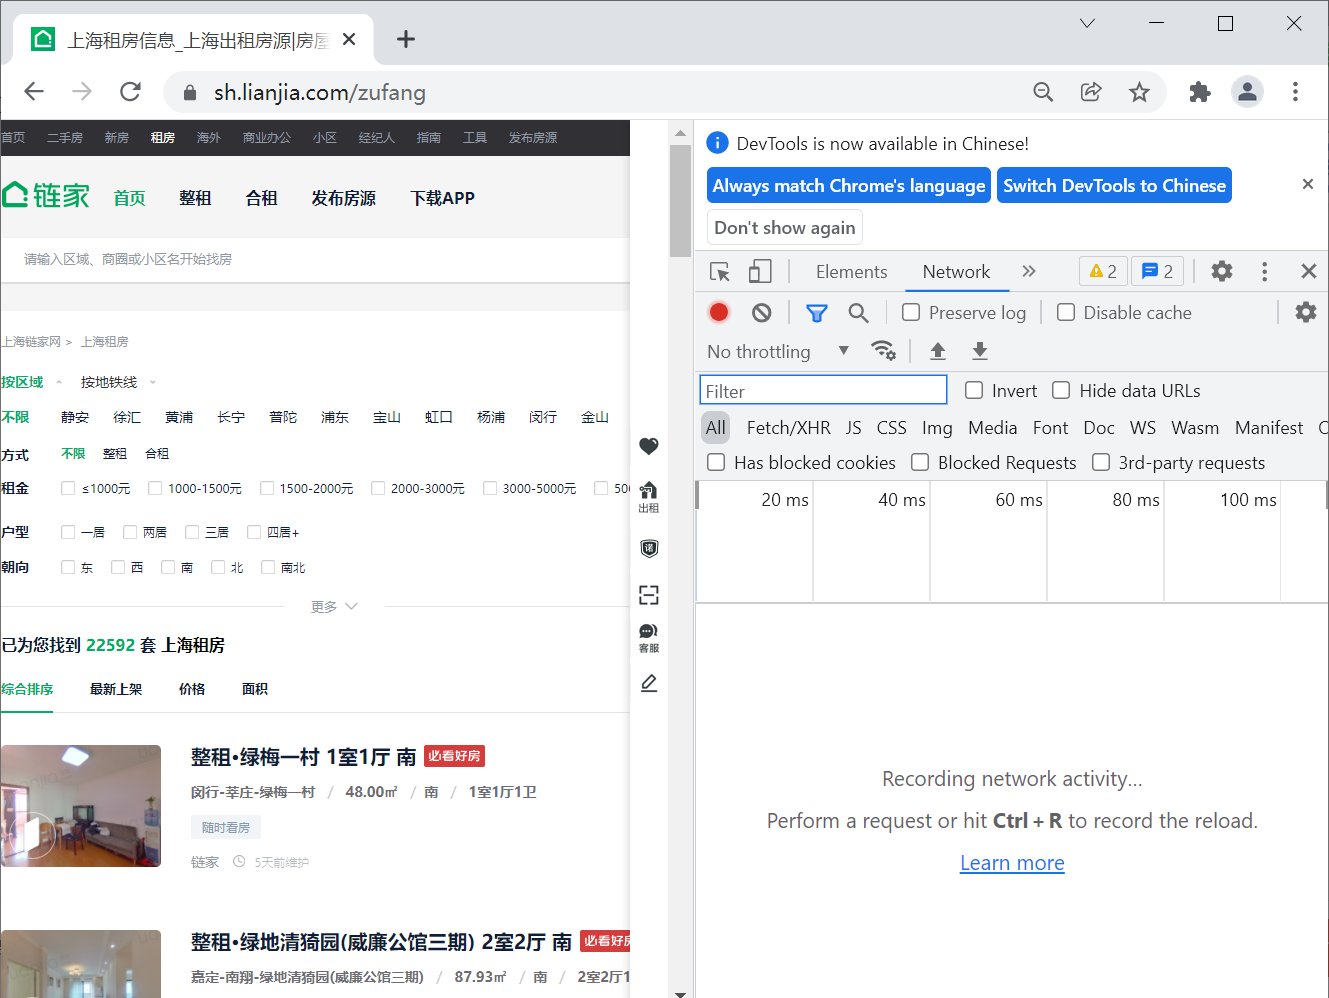Go back using the browser back arrow
Viewport: 1329px width, 998px height.
click(34, 92)
